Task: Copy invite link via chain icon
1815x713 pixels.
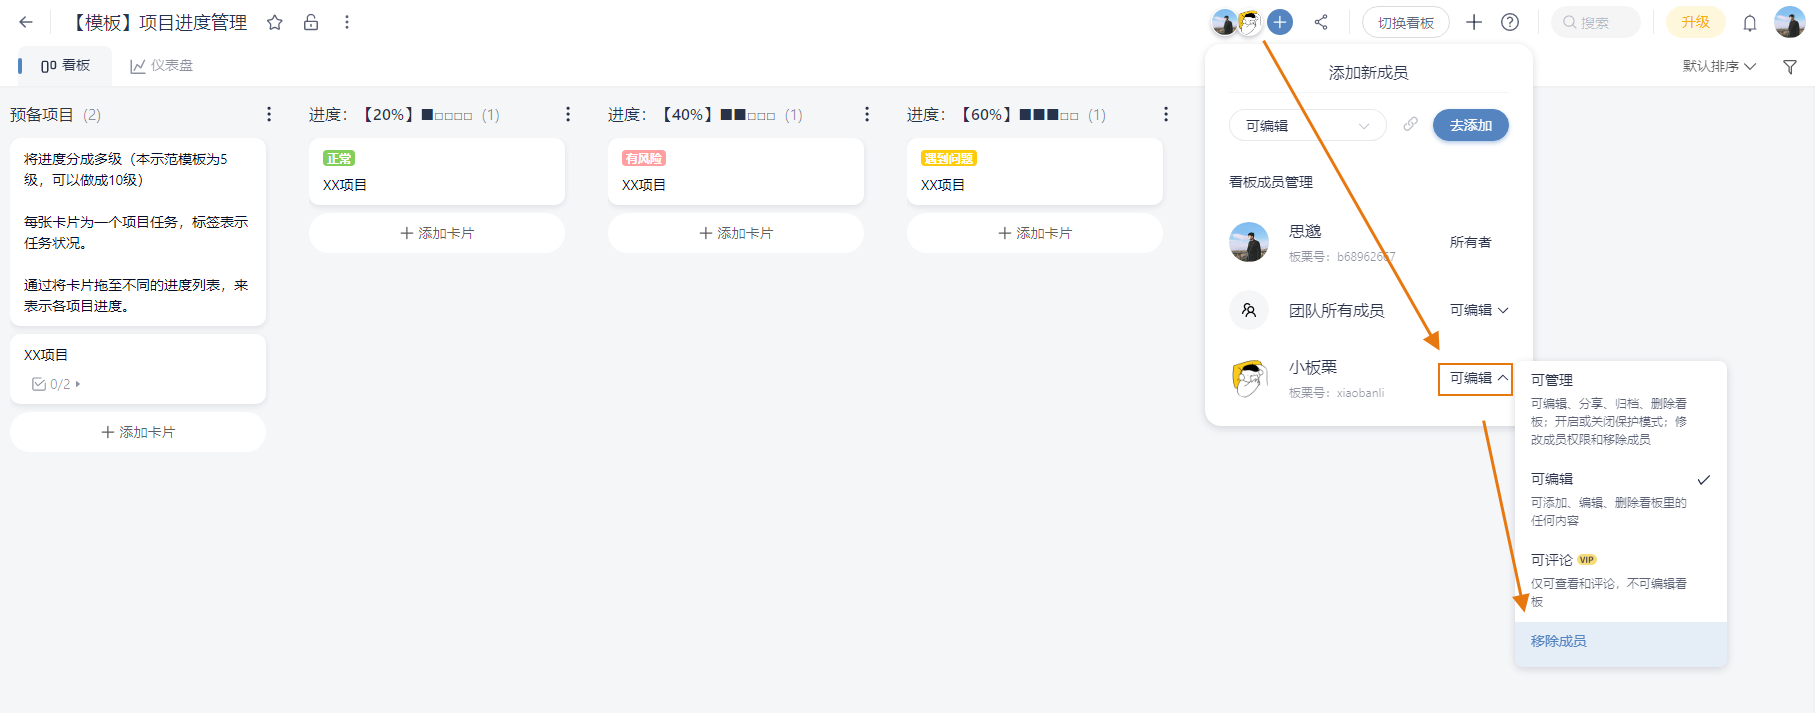Action: 1410,125
